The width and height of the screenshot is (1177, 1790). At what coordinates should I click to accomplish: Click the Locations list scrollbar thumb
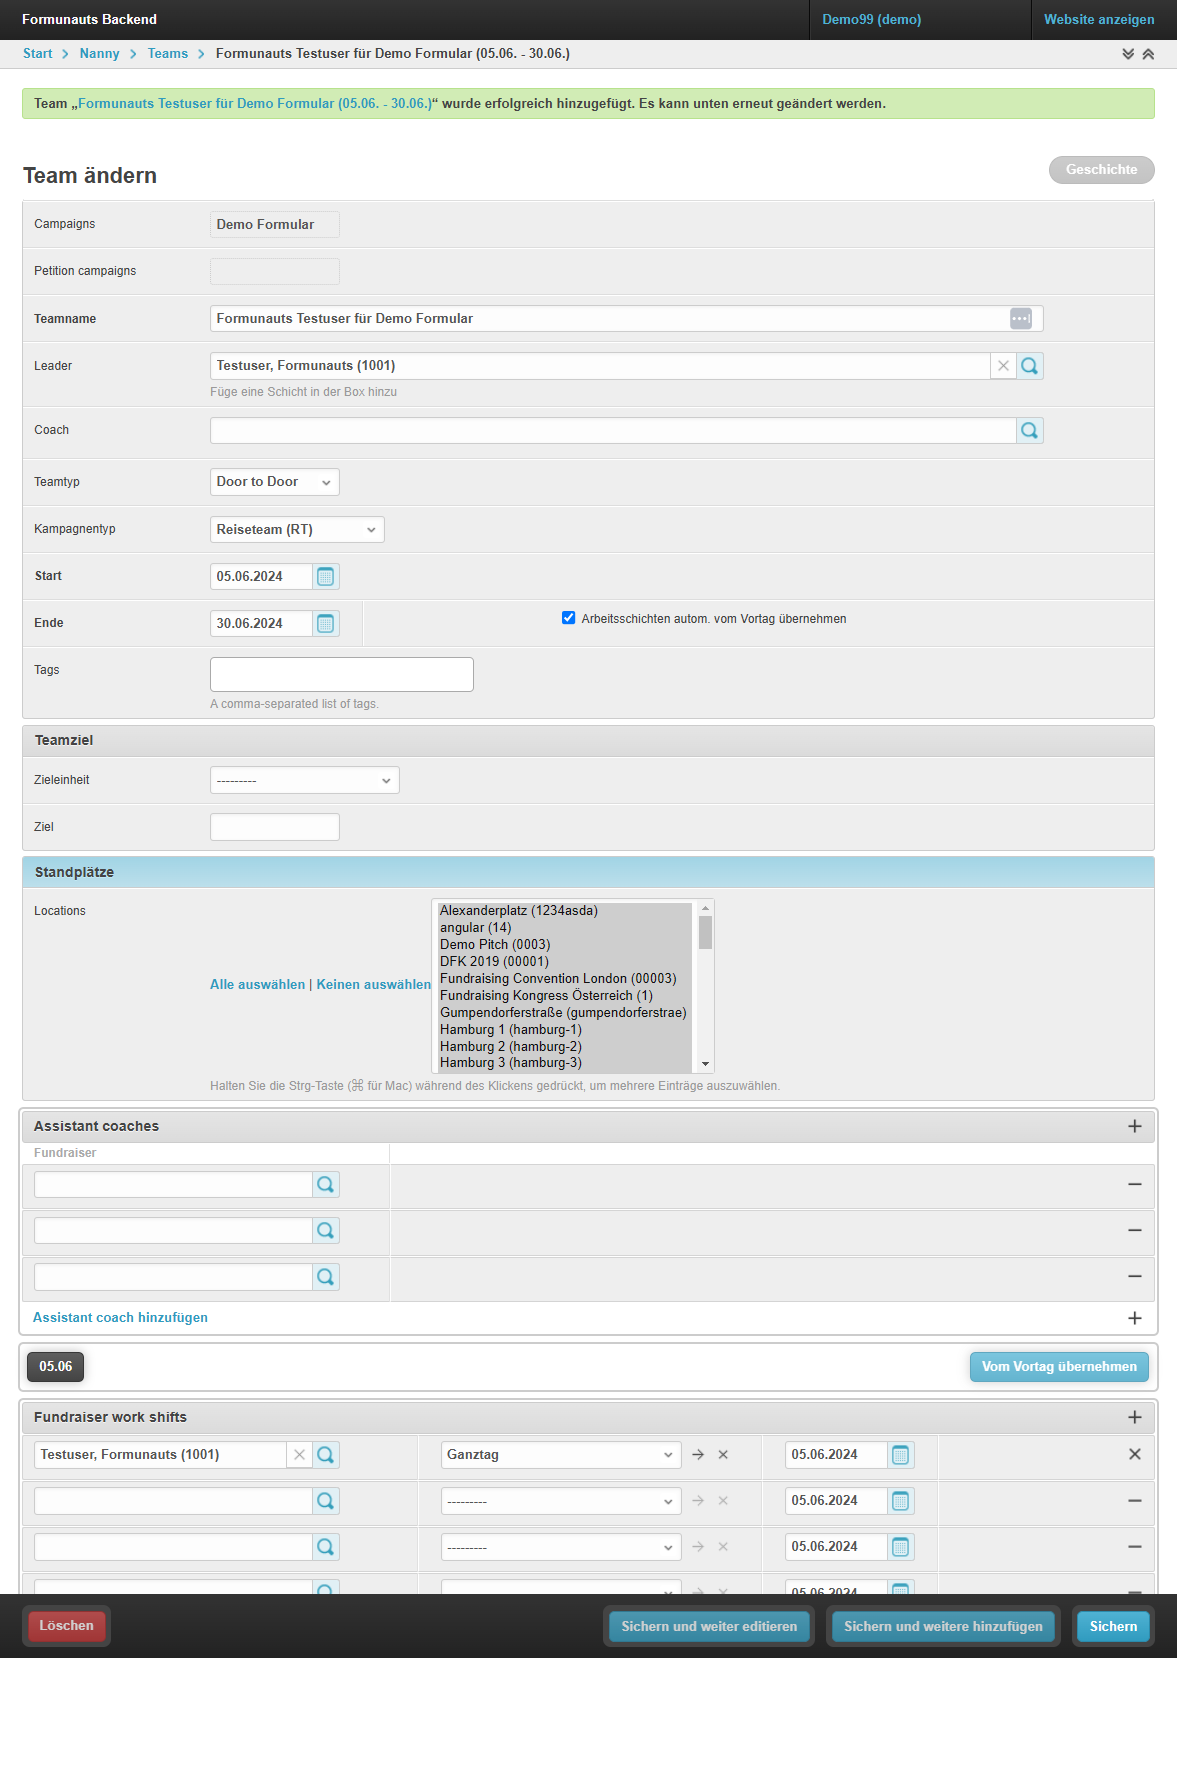tap(705, 932)
